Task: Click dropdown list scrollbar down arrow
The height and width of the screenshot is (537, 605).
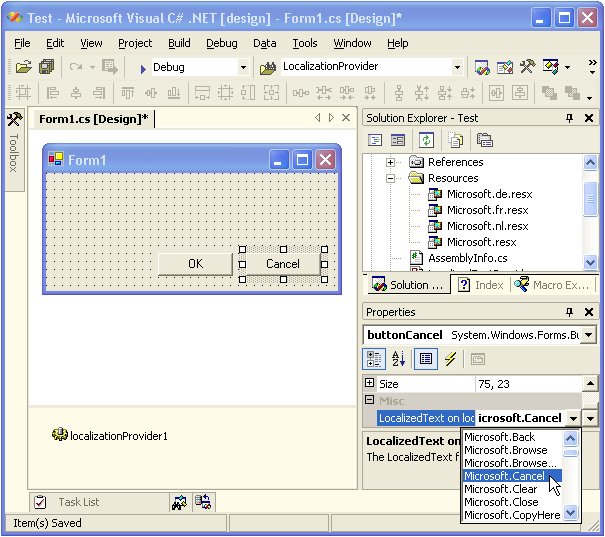Action: click(x=570, y=512)
